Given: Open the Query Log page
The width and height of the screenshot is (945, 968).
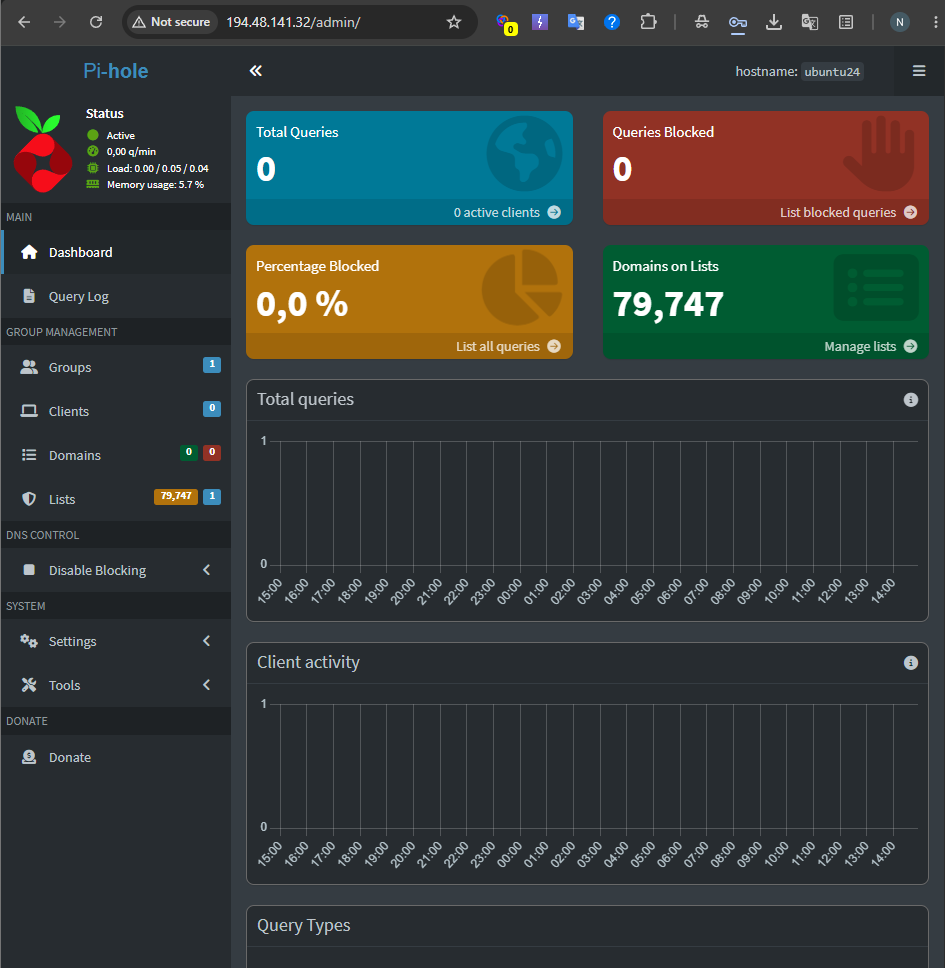Looking at the screenshot, I should pos(116,296).
